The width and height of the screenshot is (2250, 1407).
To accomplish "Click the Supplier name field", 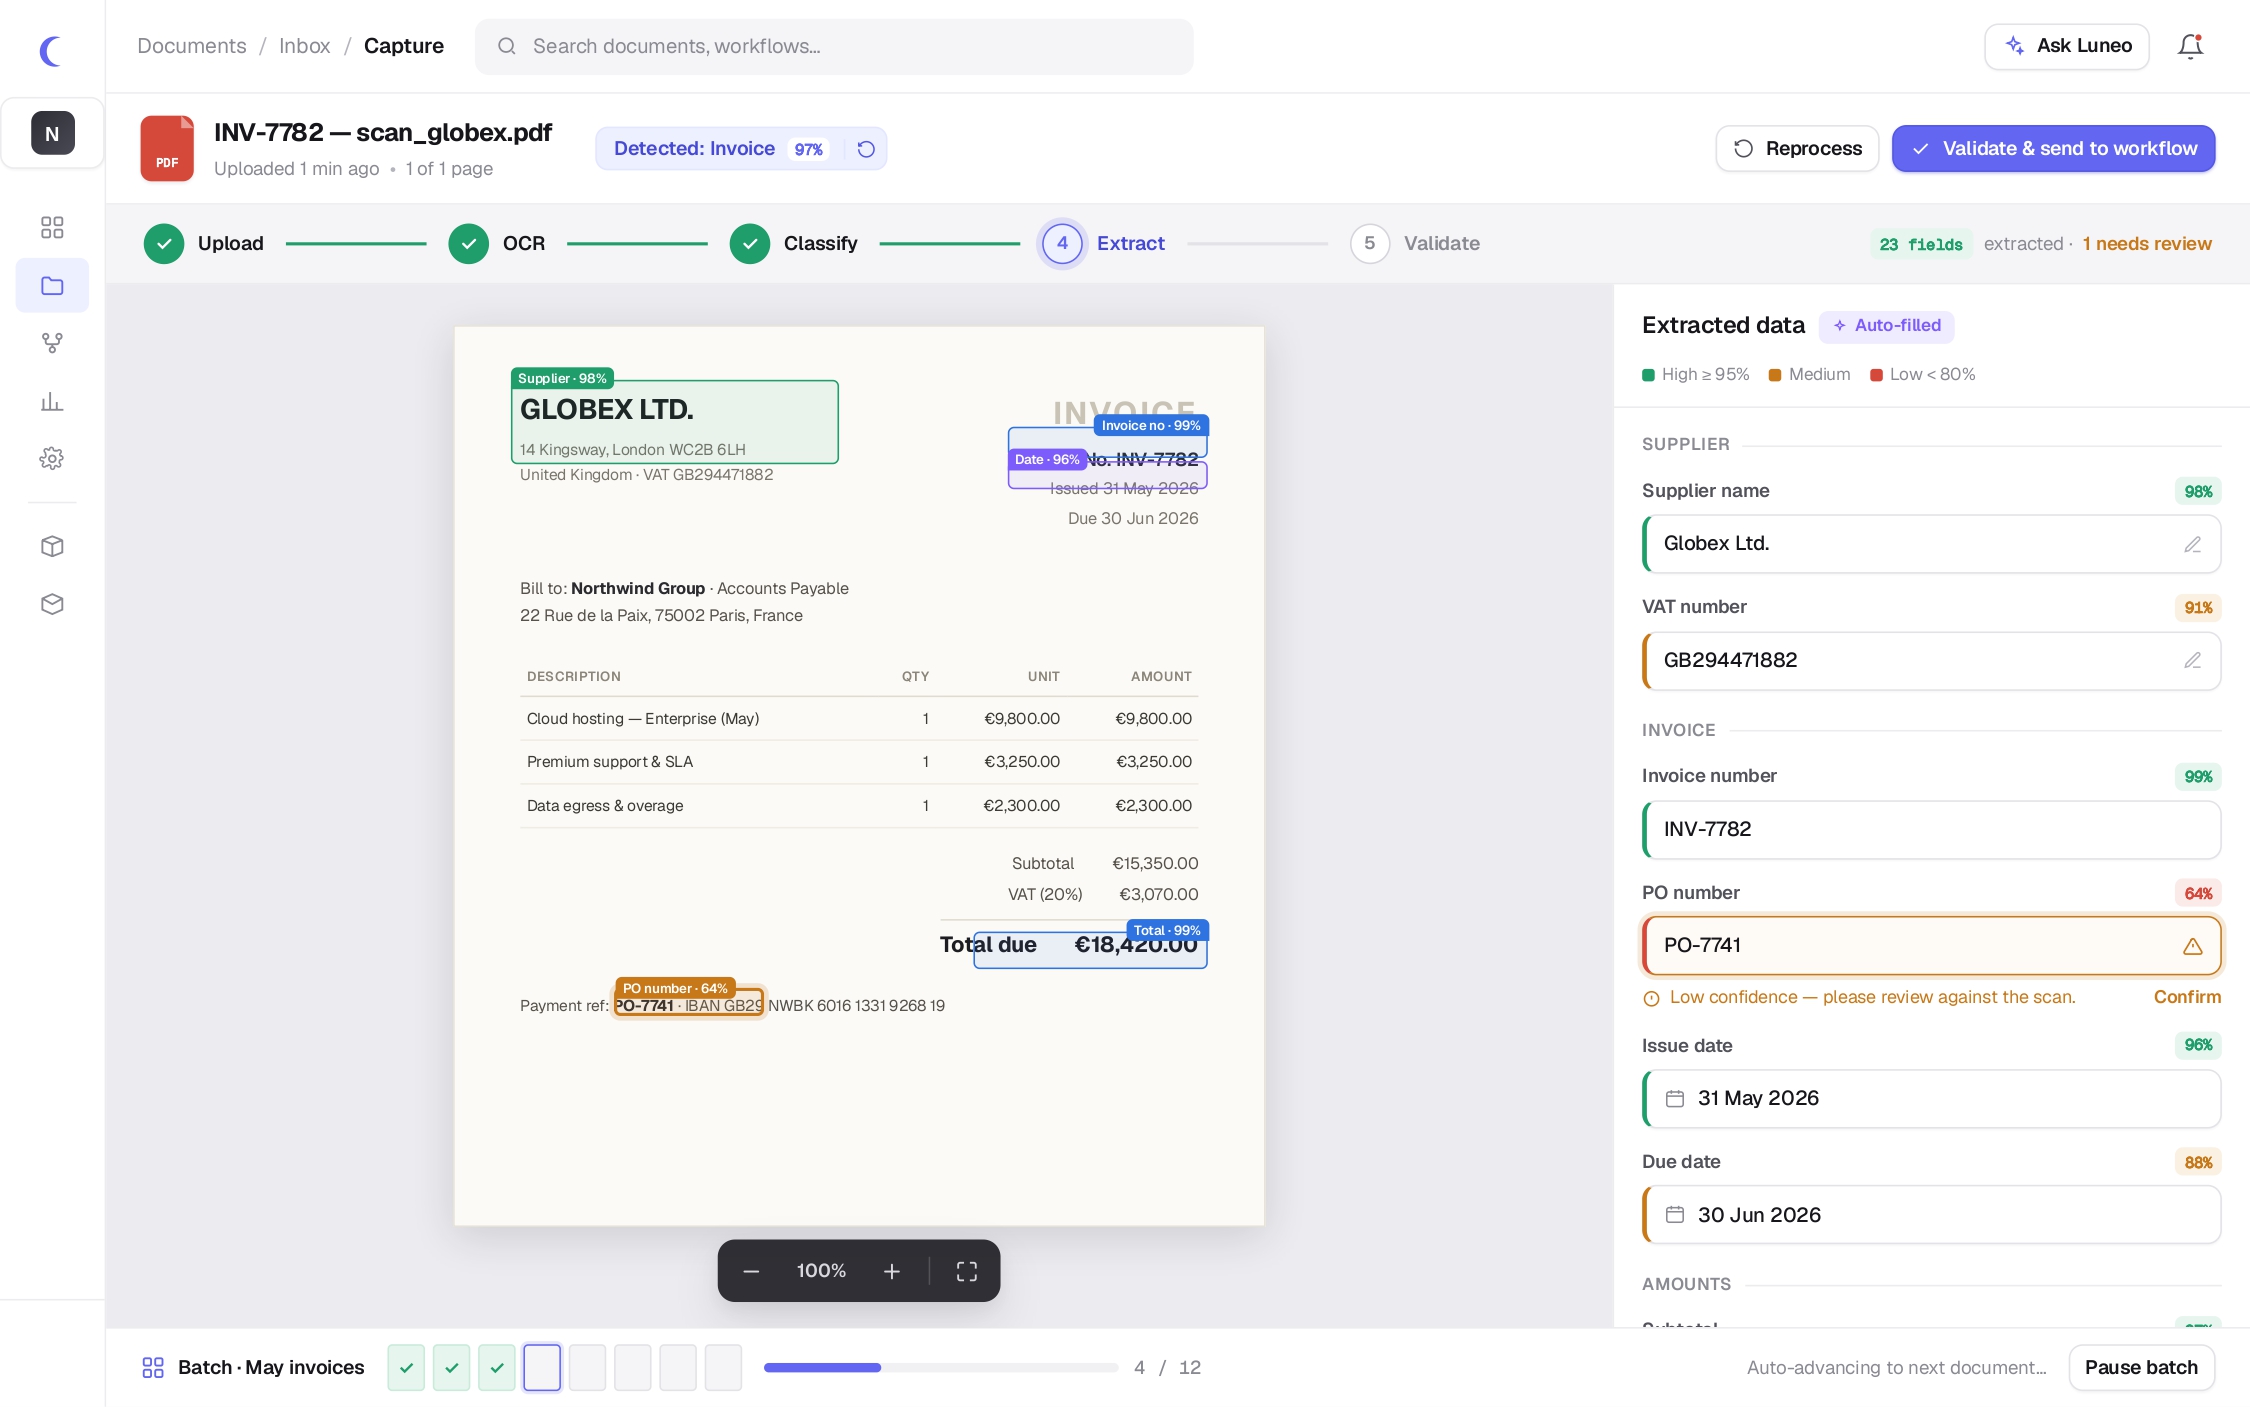I will (x=1931, y=544).
